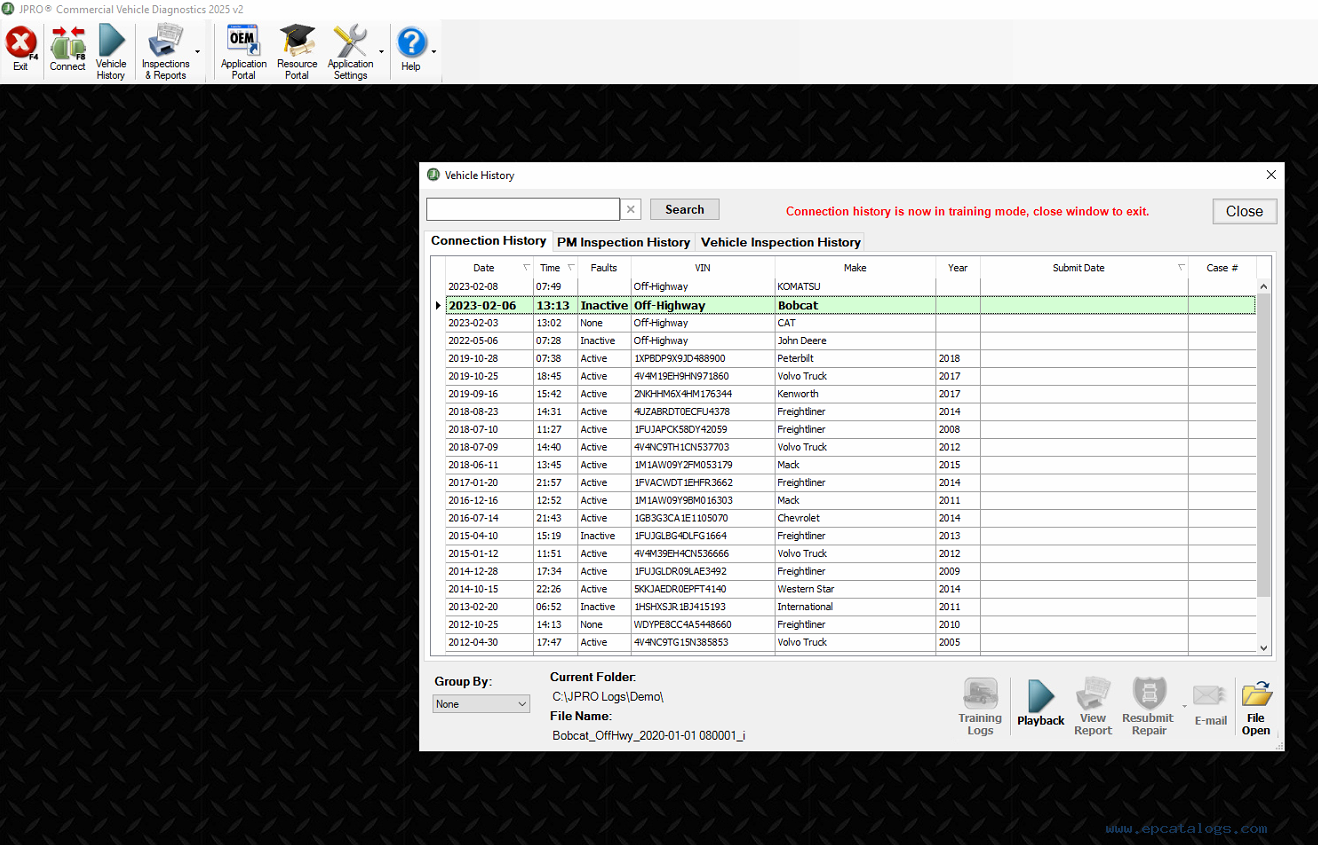Open Vehicle History from the toolbar
This screenshot has width=1318, height=845.
(111, 52)
